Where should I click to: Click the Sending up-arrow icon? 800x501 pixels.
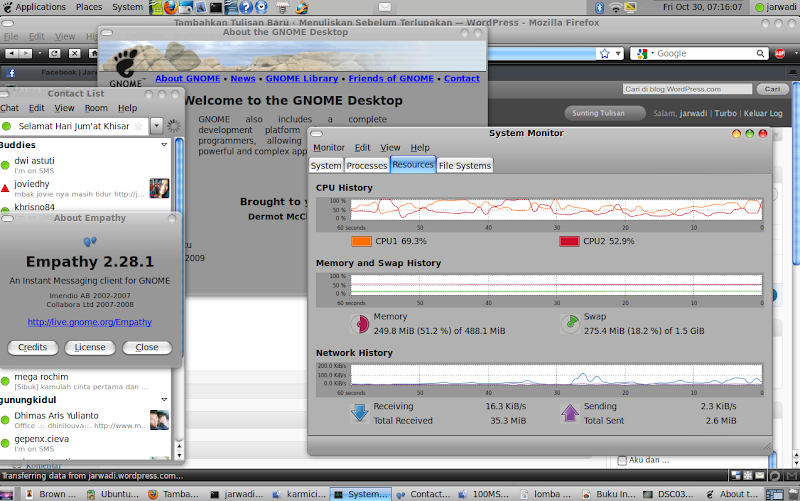click(x=570, y=413)
